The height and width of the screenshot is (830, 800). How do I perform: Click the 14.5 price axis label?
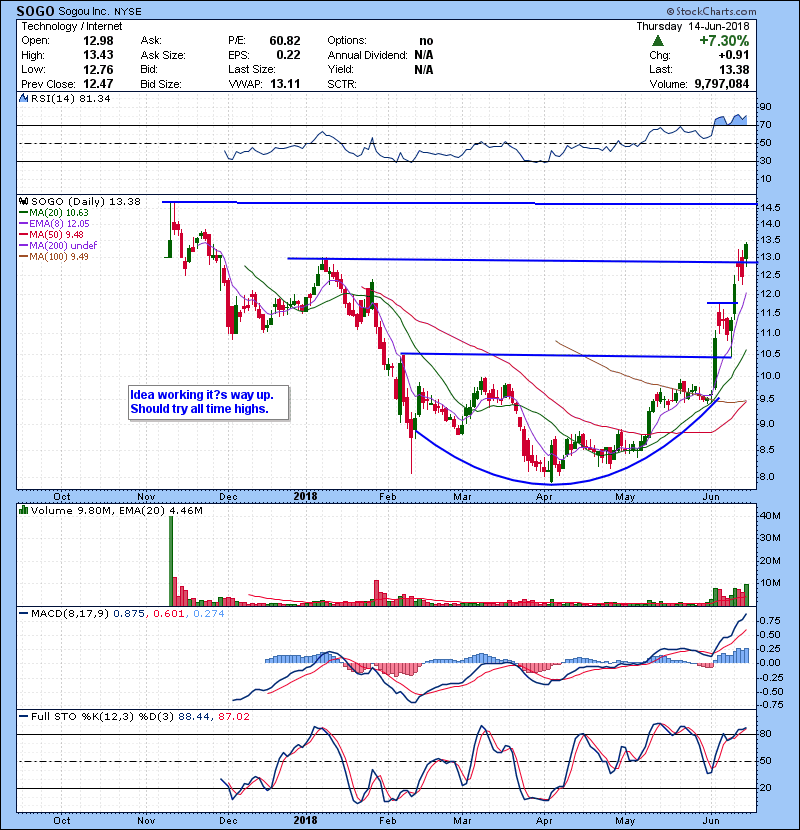tap(770, 208)
